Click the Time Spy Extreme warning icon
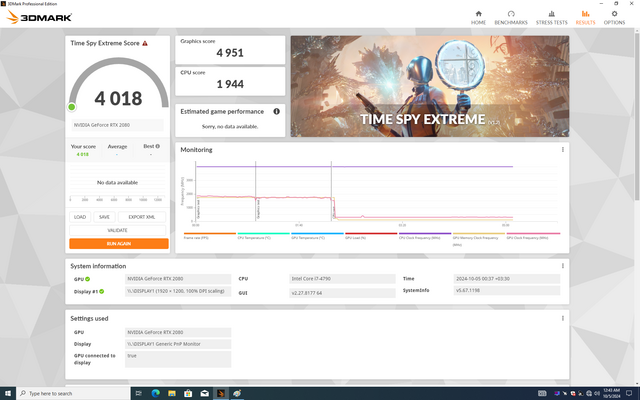The height and width of the screenshot is (400, 640). tap(145, 43)
